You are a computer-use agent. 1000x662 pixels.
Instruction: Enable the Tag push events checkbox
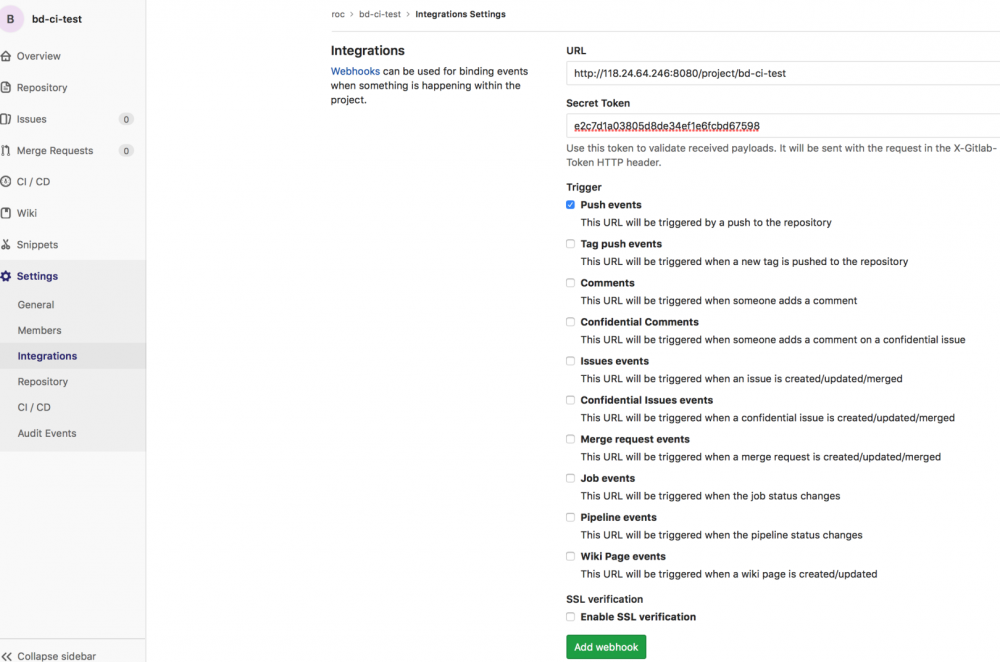570,244
